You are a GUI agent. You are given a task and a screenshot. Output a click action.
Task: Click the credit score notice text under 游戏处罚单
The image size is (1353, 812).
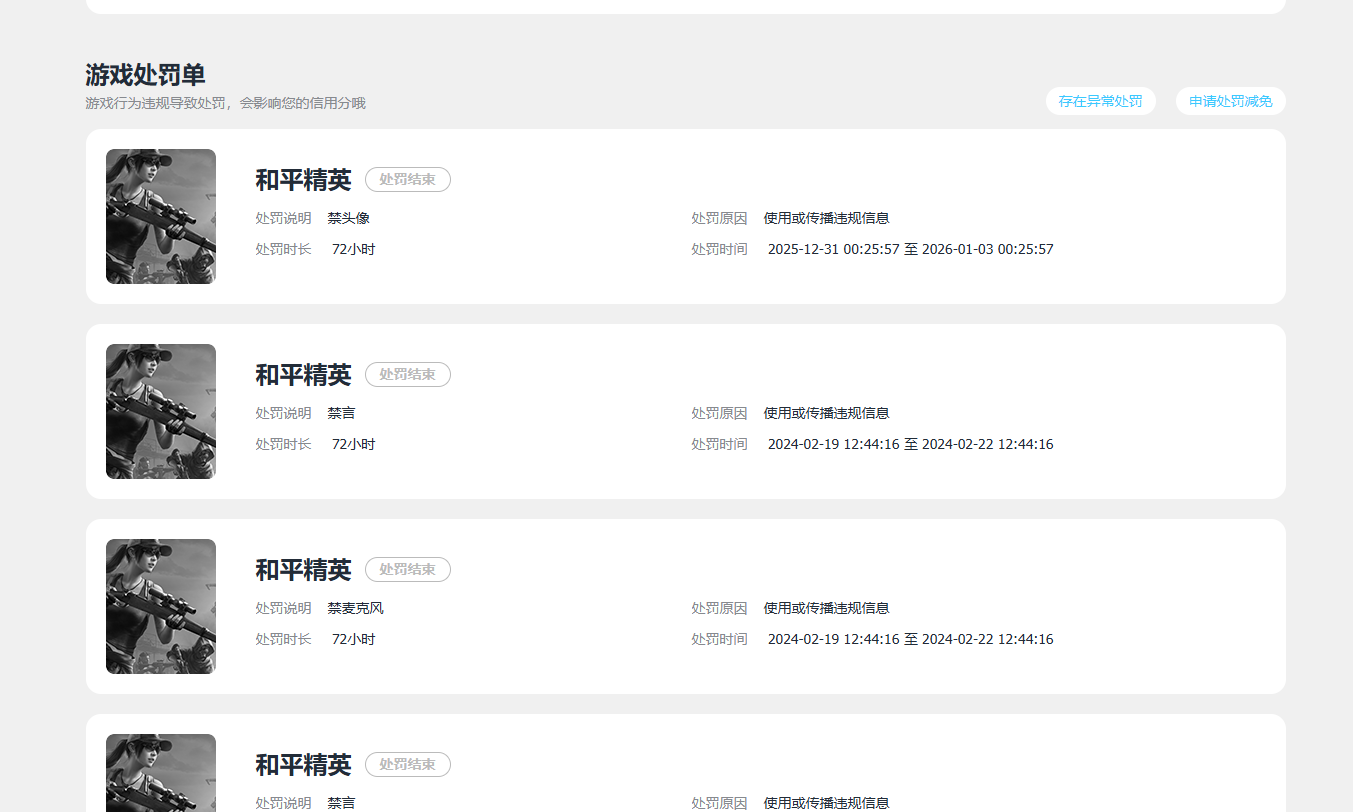pyautogui.click(x=225, y=103)
